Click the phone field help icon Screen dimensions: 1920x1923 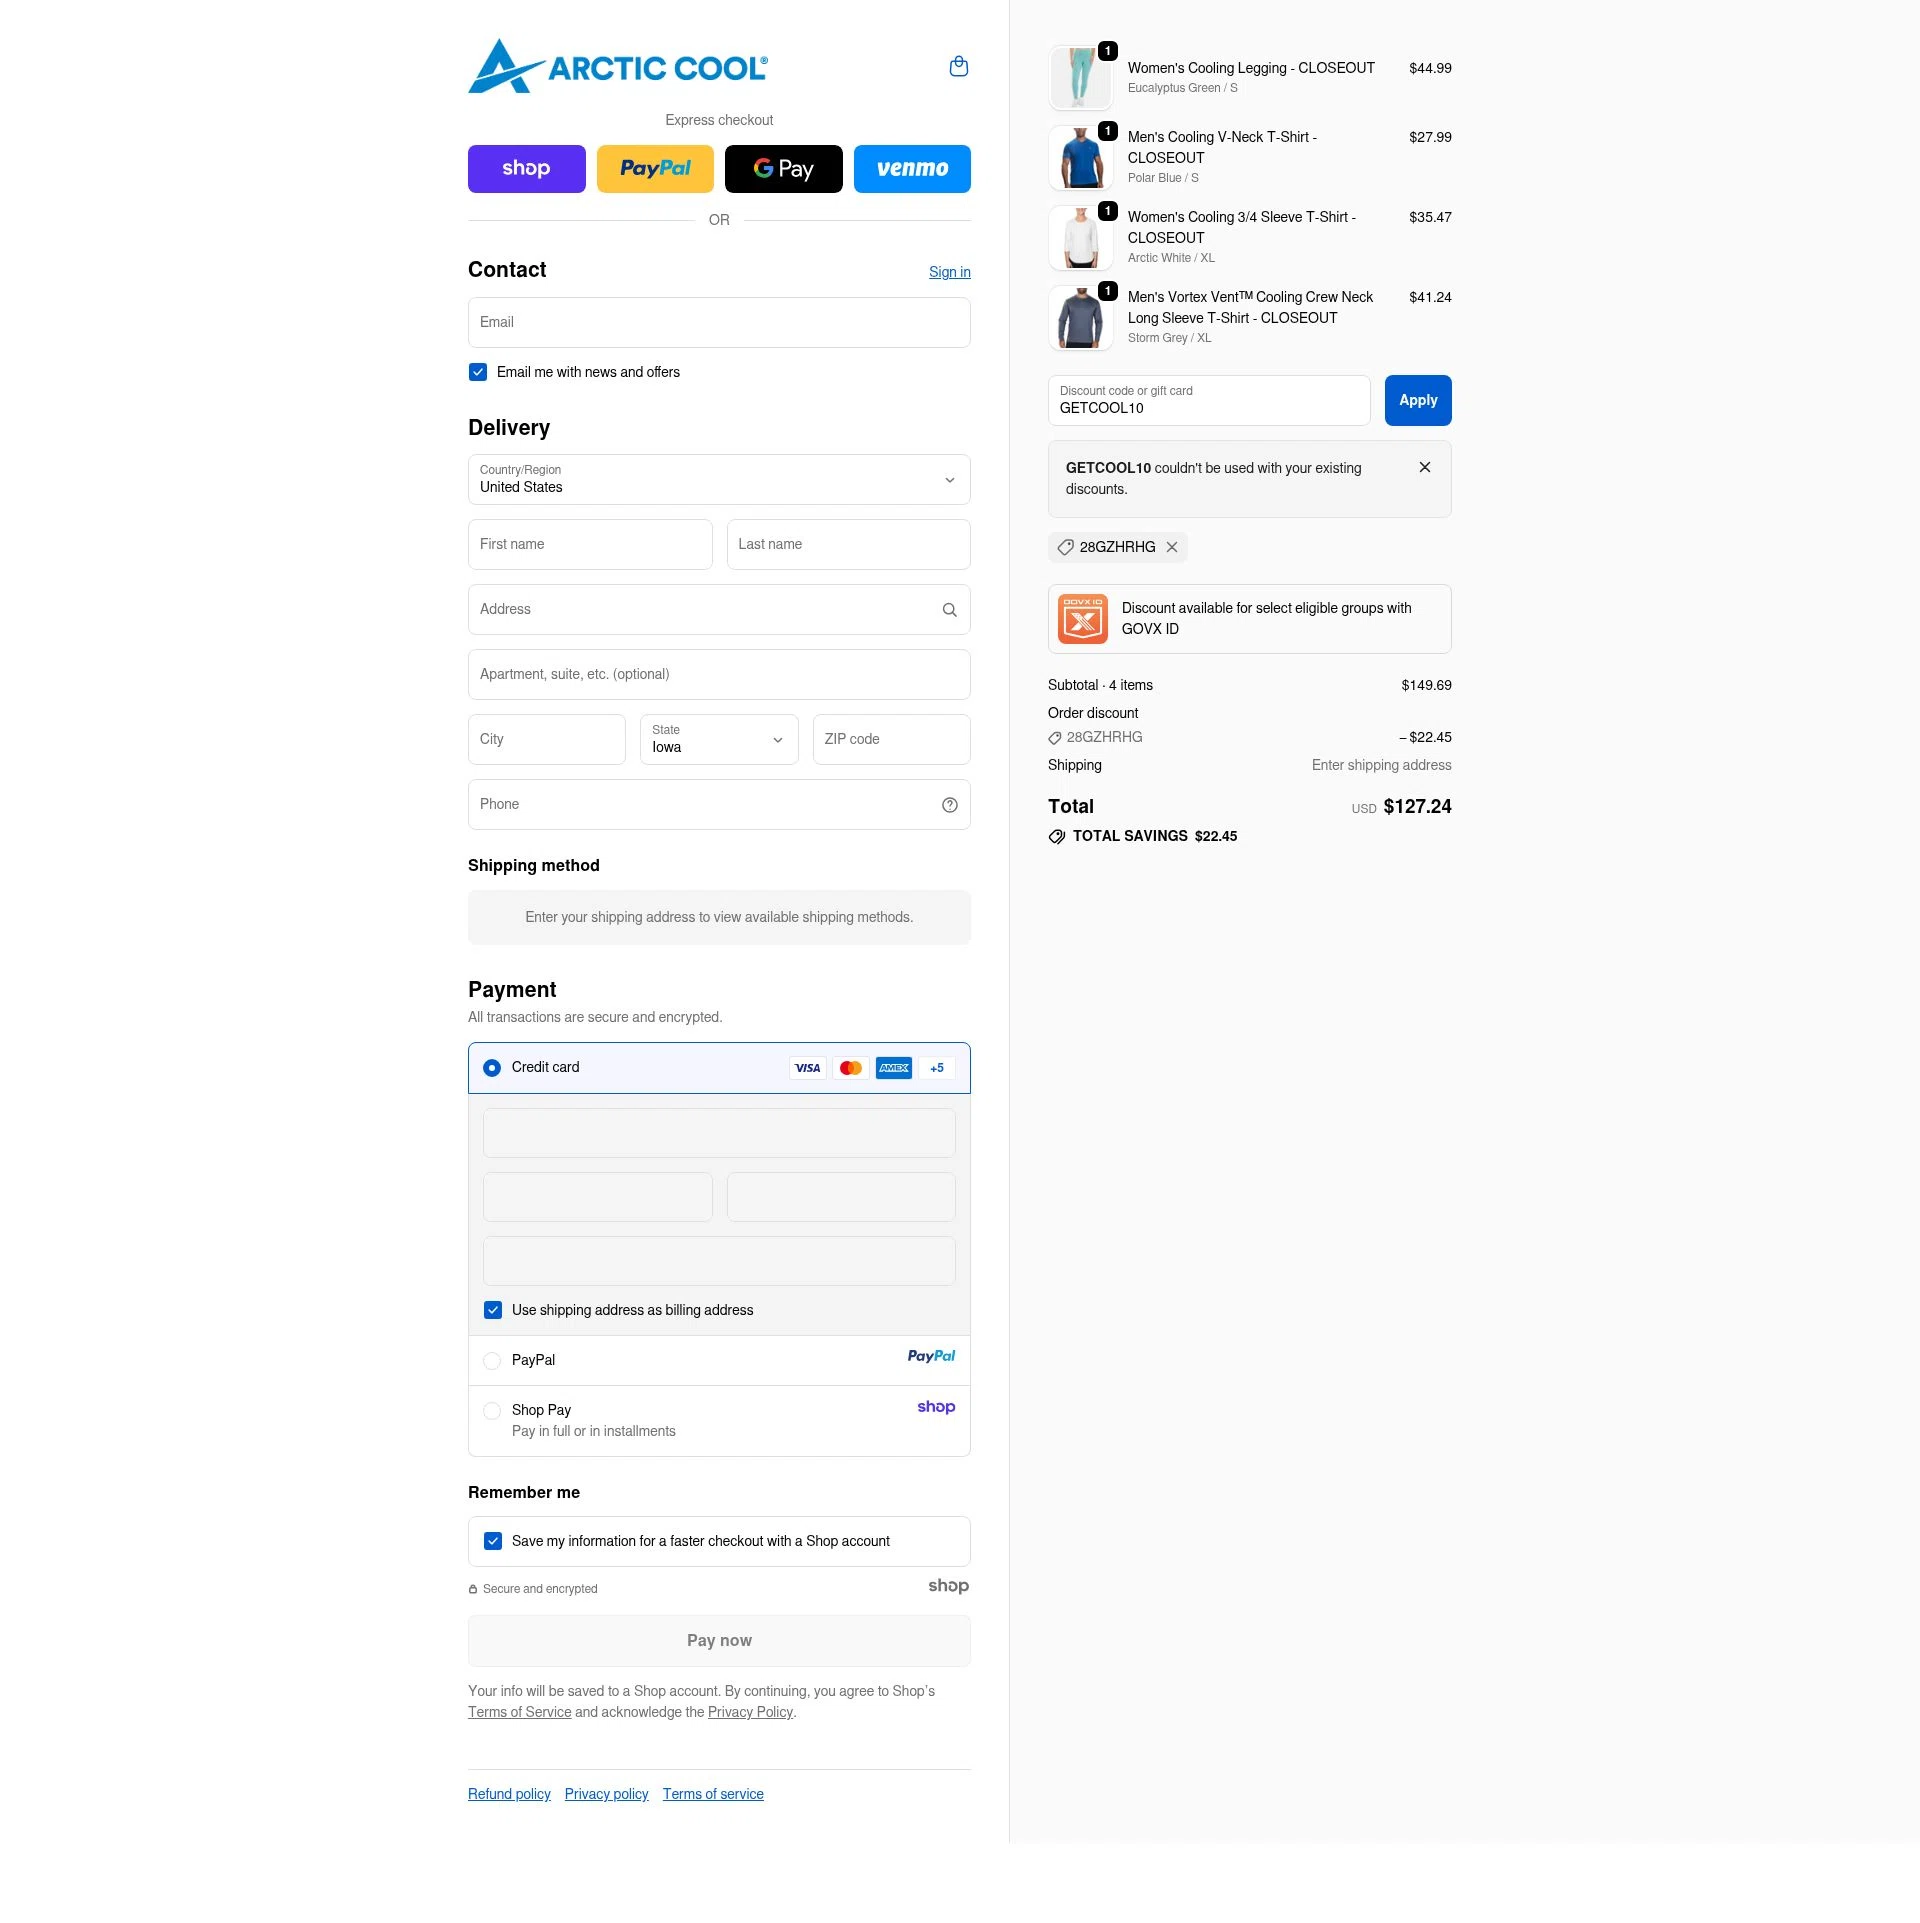(949, 805)
